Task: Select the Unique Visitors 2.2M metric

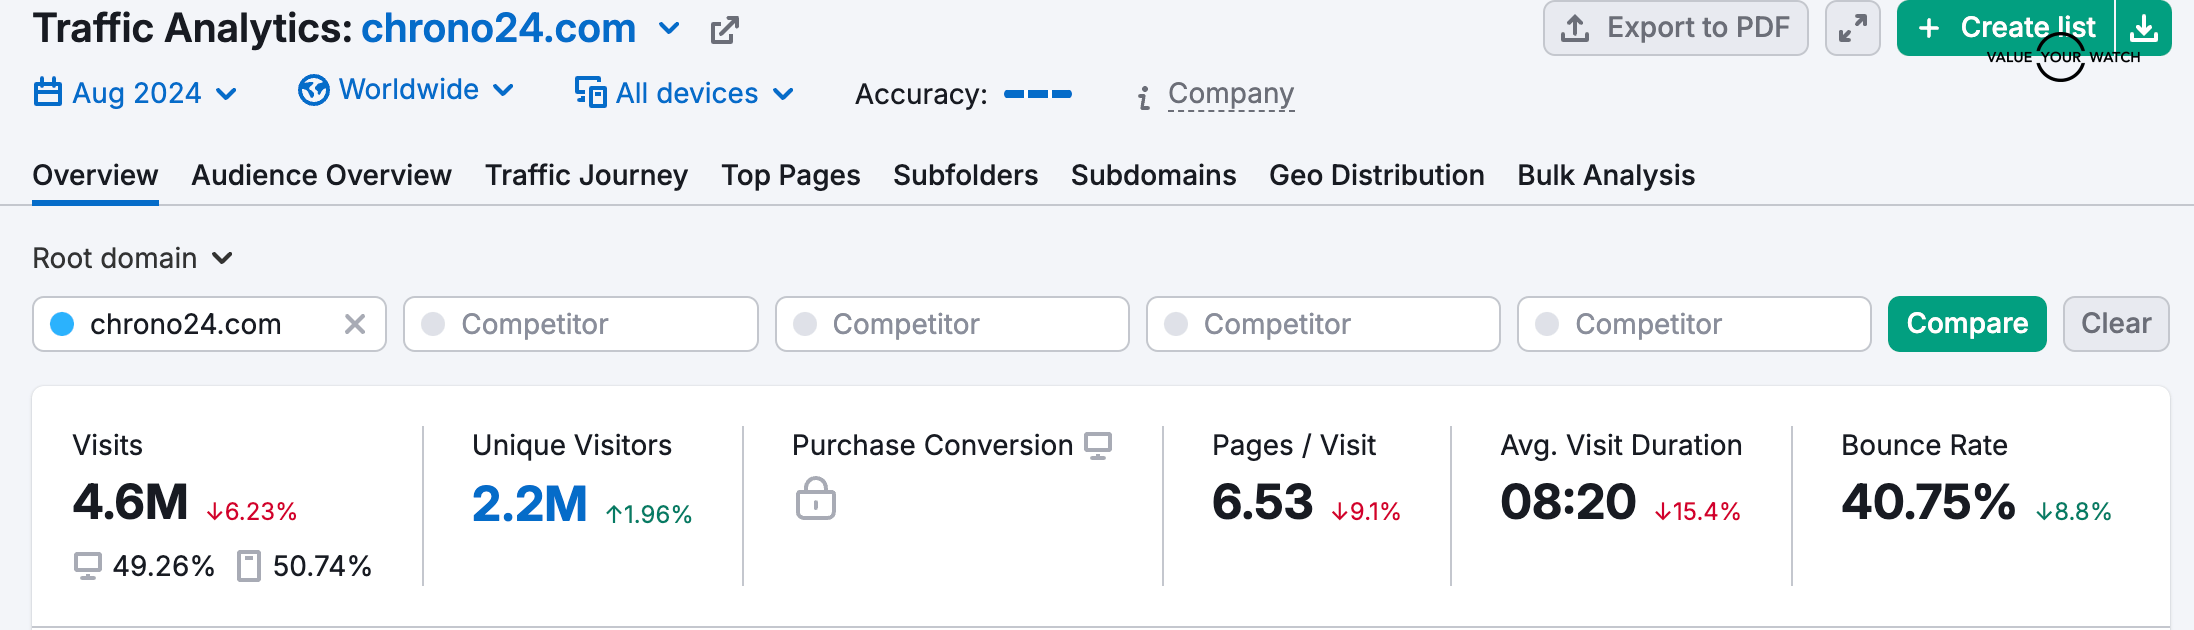Action: tap(529, 503)
